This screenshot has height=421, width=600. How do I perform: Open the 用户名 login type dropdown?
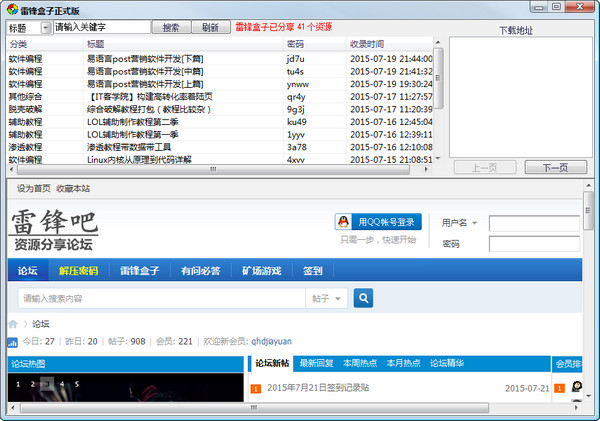tap(474, 223)
